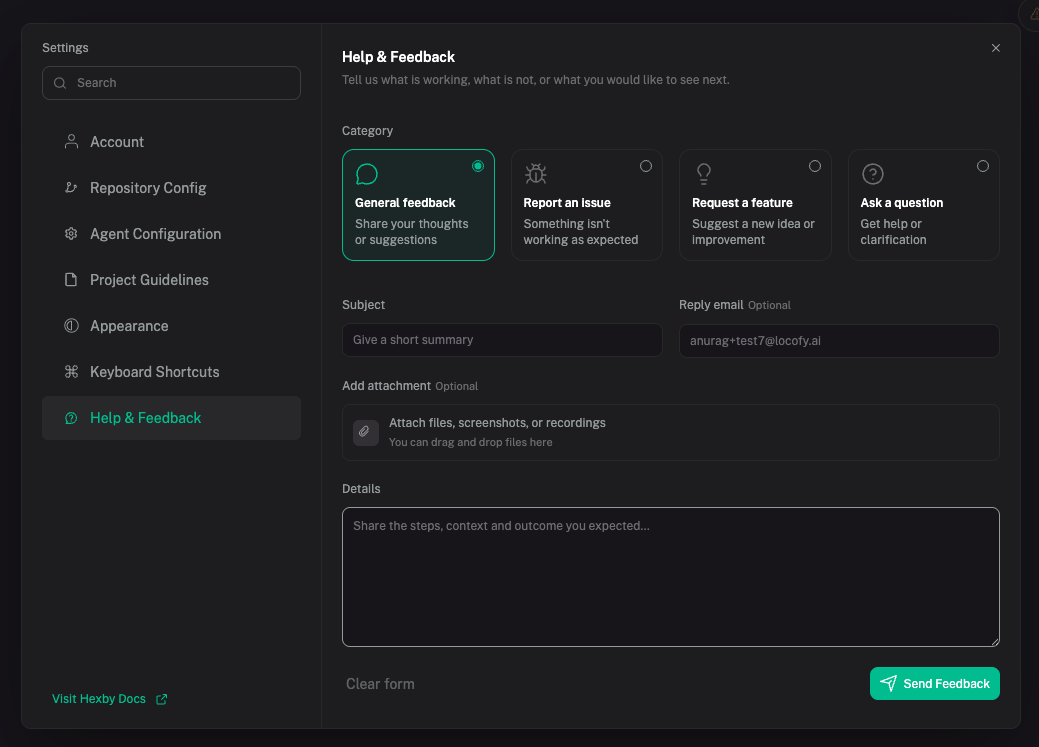Open the Visit Hexby Docs link
This screenshot has width=1039, height=747.
[x=109, y=699]
